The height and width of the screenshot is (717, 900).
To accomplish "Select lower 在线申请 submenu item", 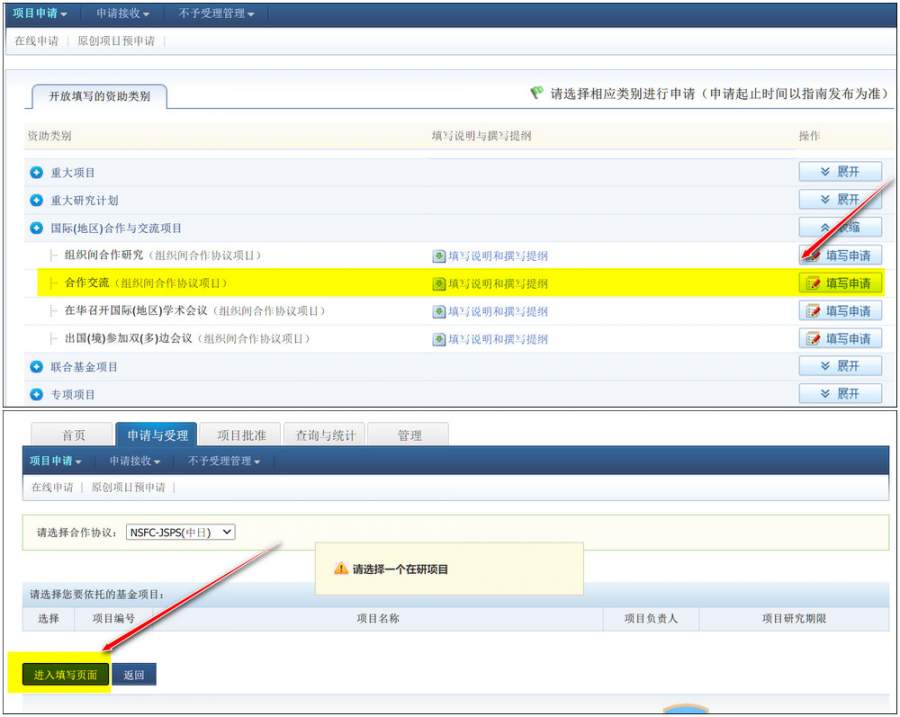I will tap(52, 487).
